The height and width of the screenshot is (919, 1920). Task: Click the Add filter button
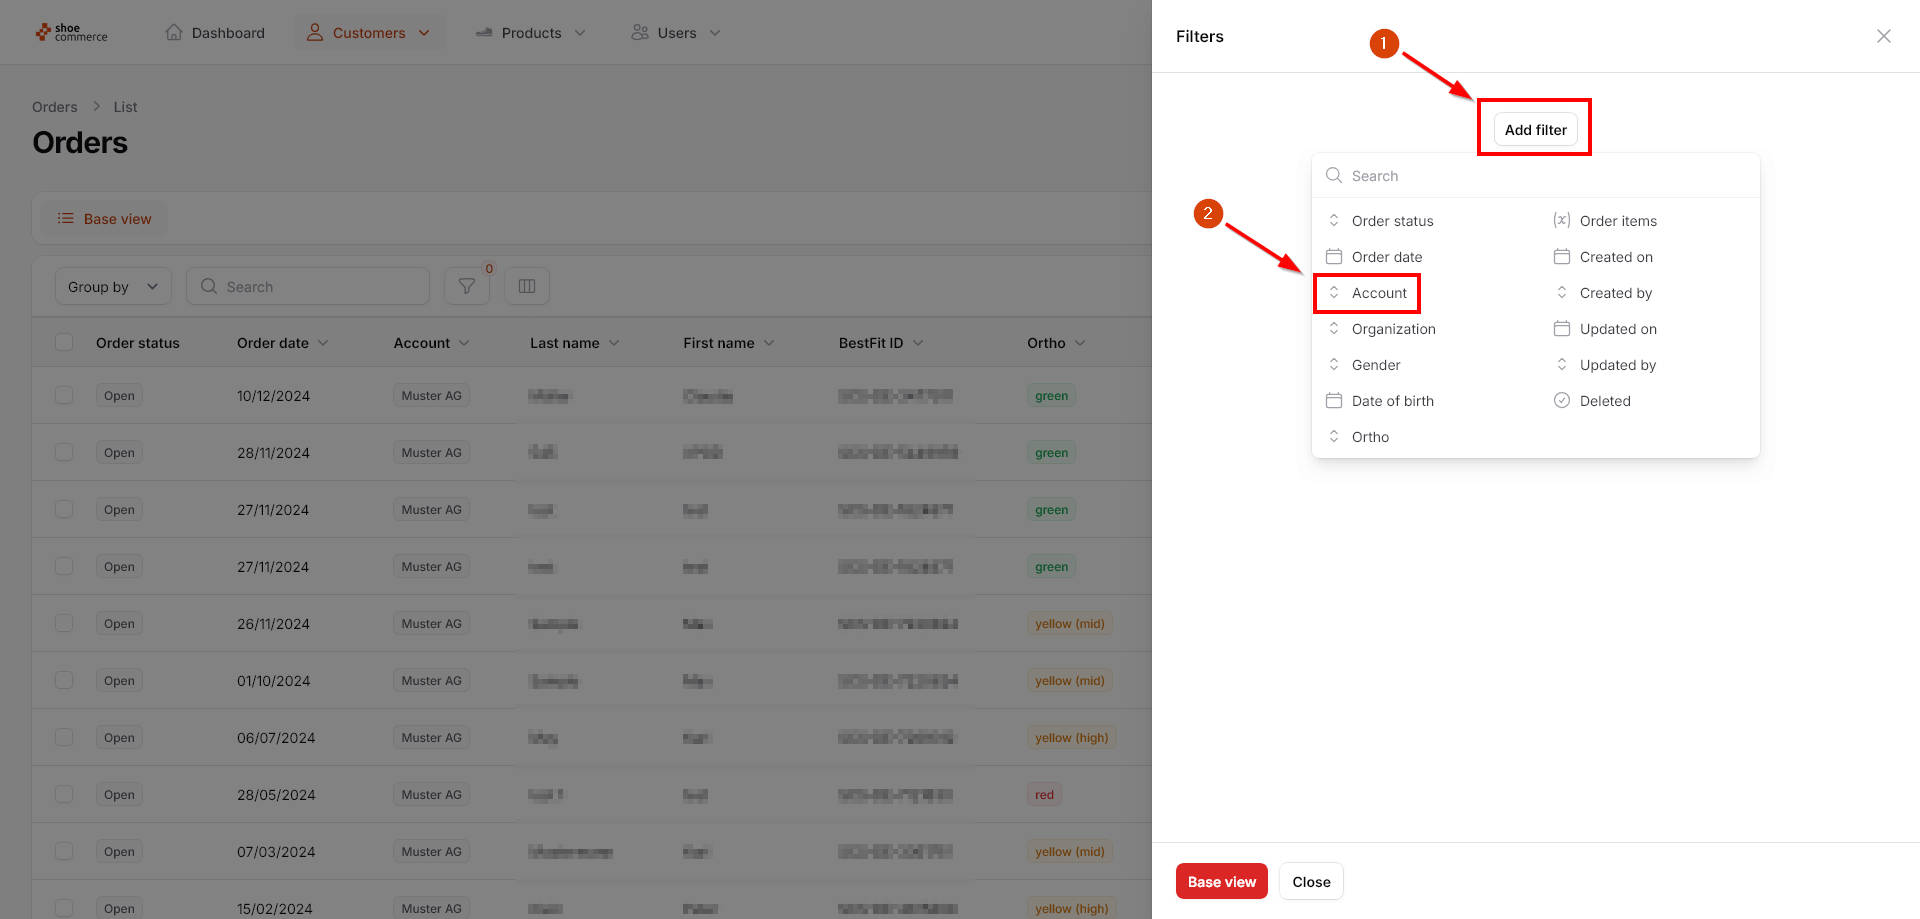1535,129
